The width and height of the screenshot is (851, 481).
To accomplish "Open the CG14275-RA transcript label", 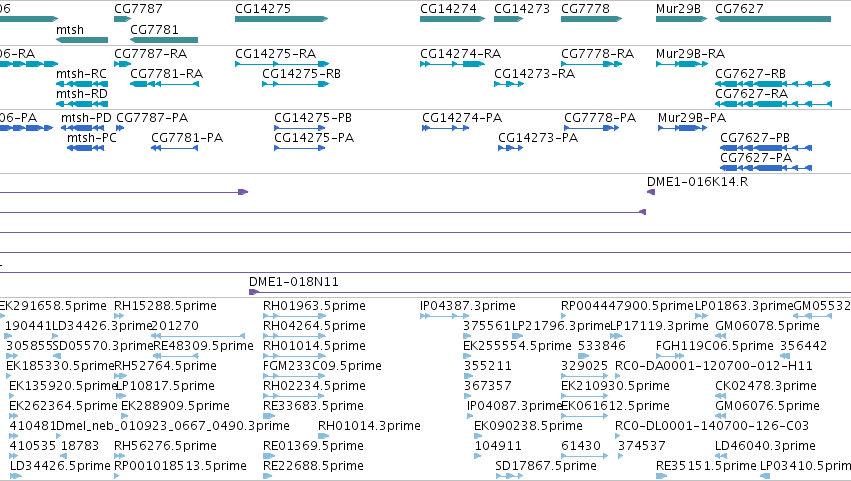I will point(275,54).
